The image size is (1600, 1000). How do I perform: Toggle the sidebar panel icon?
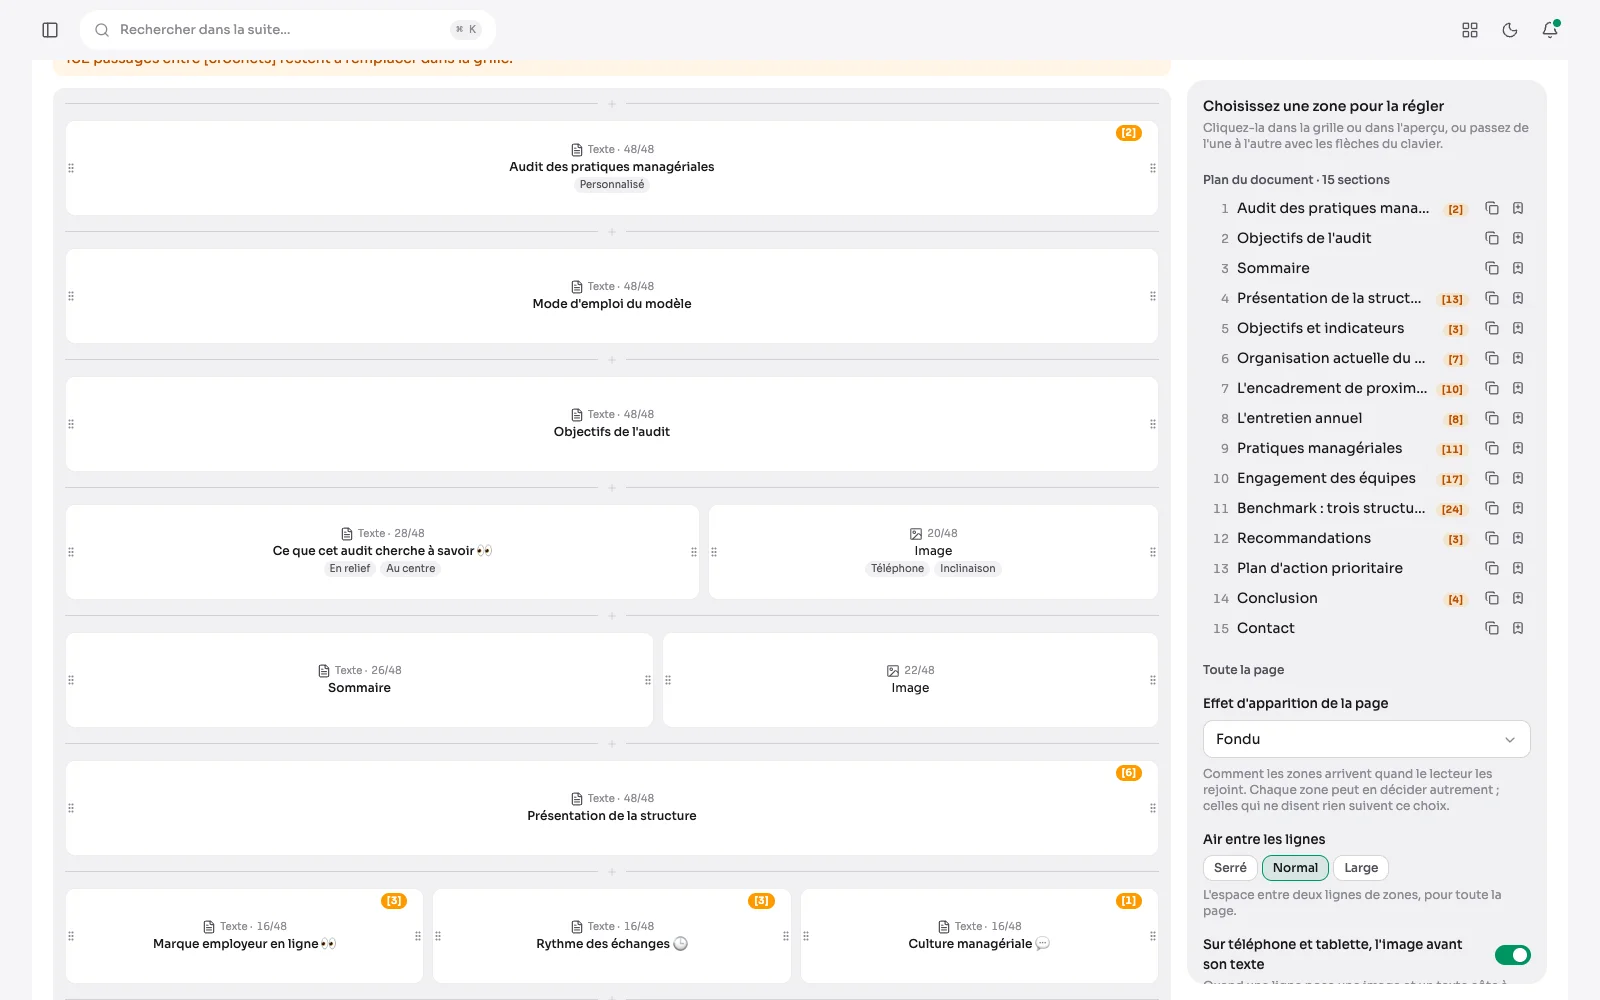50,30
